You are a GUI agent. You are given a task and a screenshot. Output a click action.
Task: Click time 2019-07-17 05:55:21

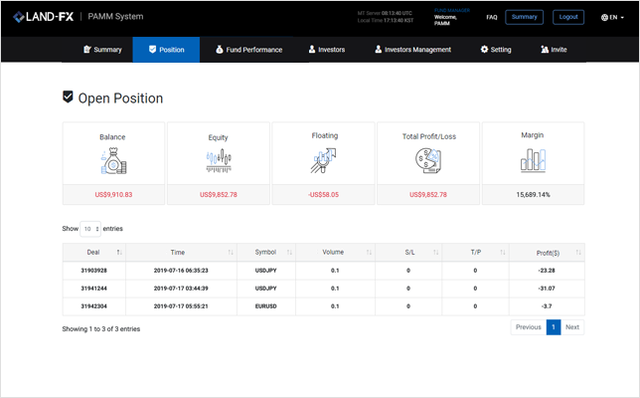[181, 307]
